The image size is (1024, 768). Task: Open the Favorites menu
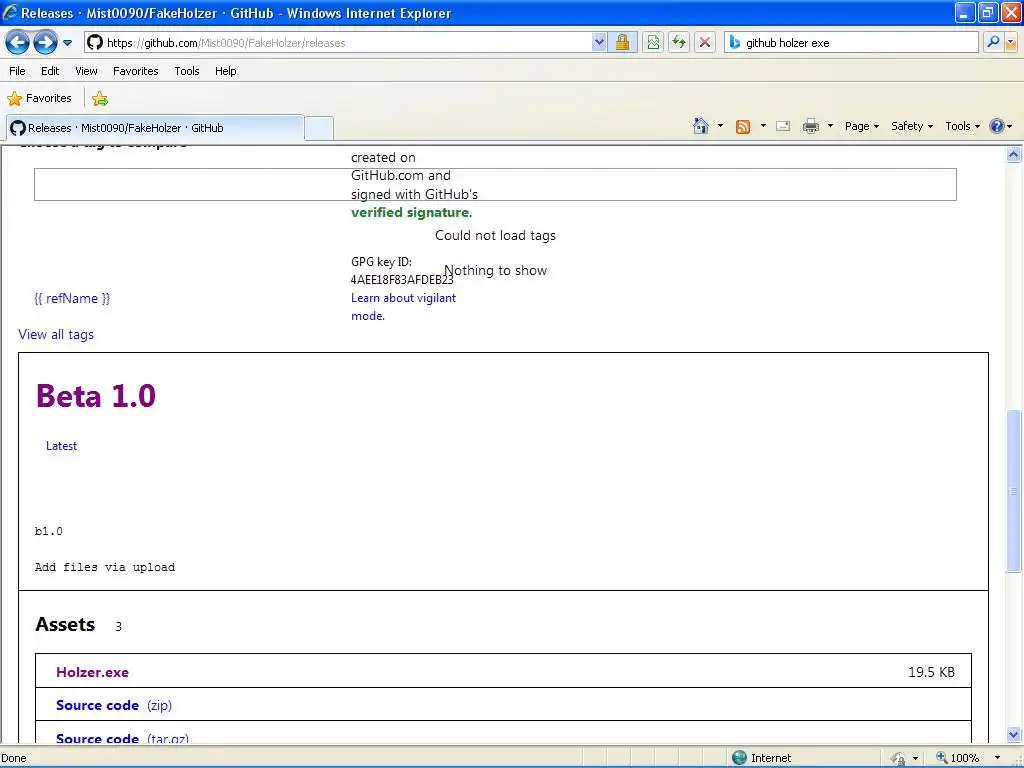click(135, 71)
